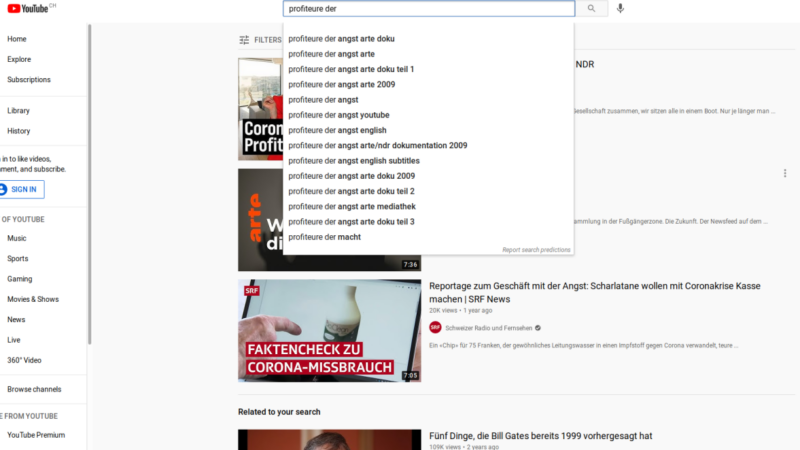The height and width of the screenshot is (450, 800).
Task: Pick the 'profiteure der angst arte mediathek' suggestion
Action: pyautogui.click(x=429, y=207)
